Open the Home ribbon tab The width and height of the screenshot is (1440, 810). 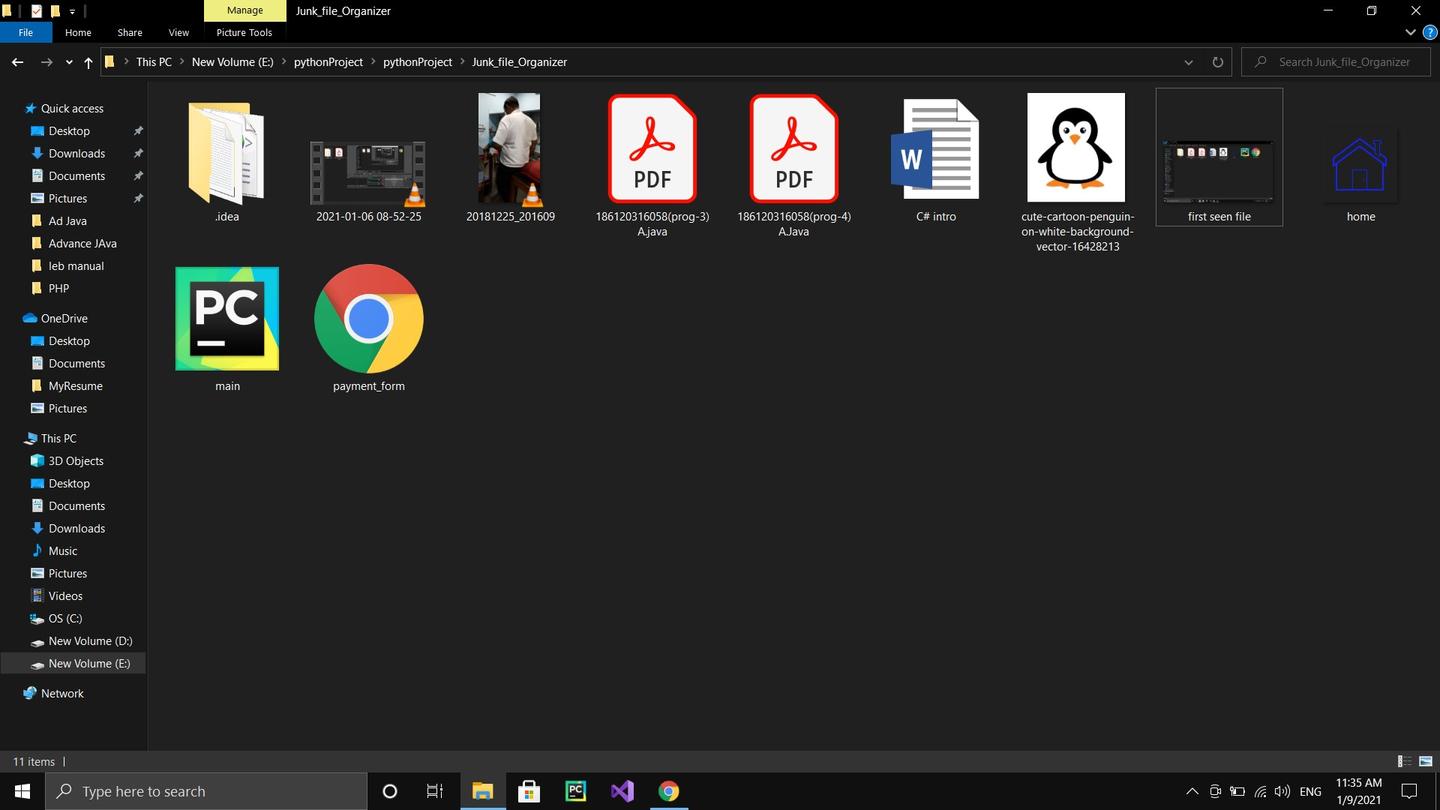(x=78, y=32)
